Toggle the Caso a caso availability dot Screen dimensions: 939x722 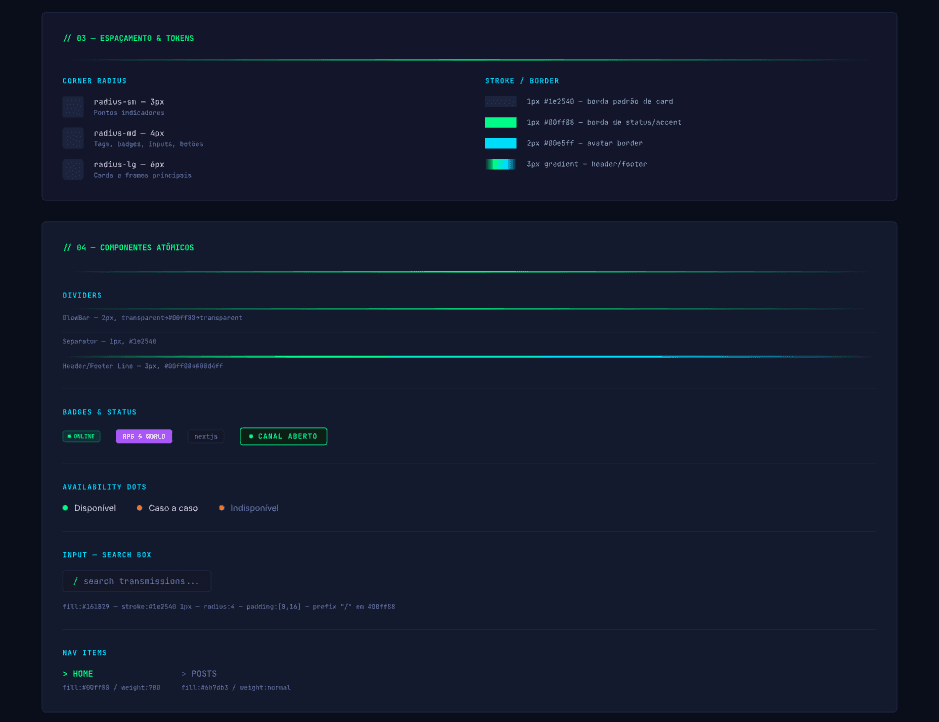click(x=140, y=507)
